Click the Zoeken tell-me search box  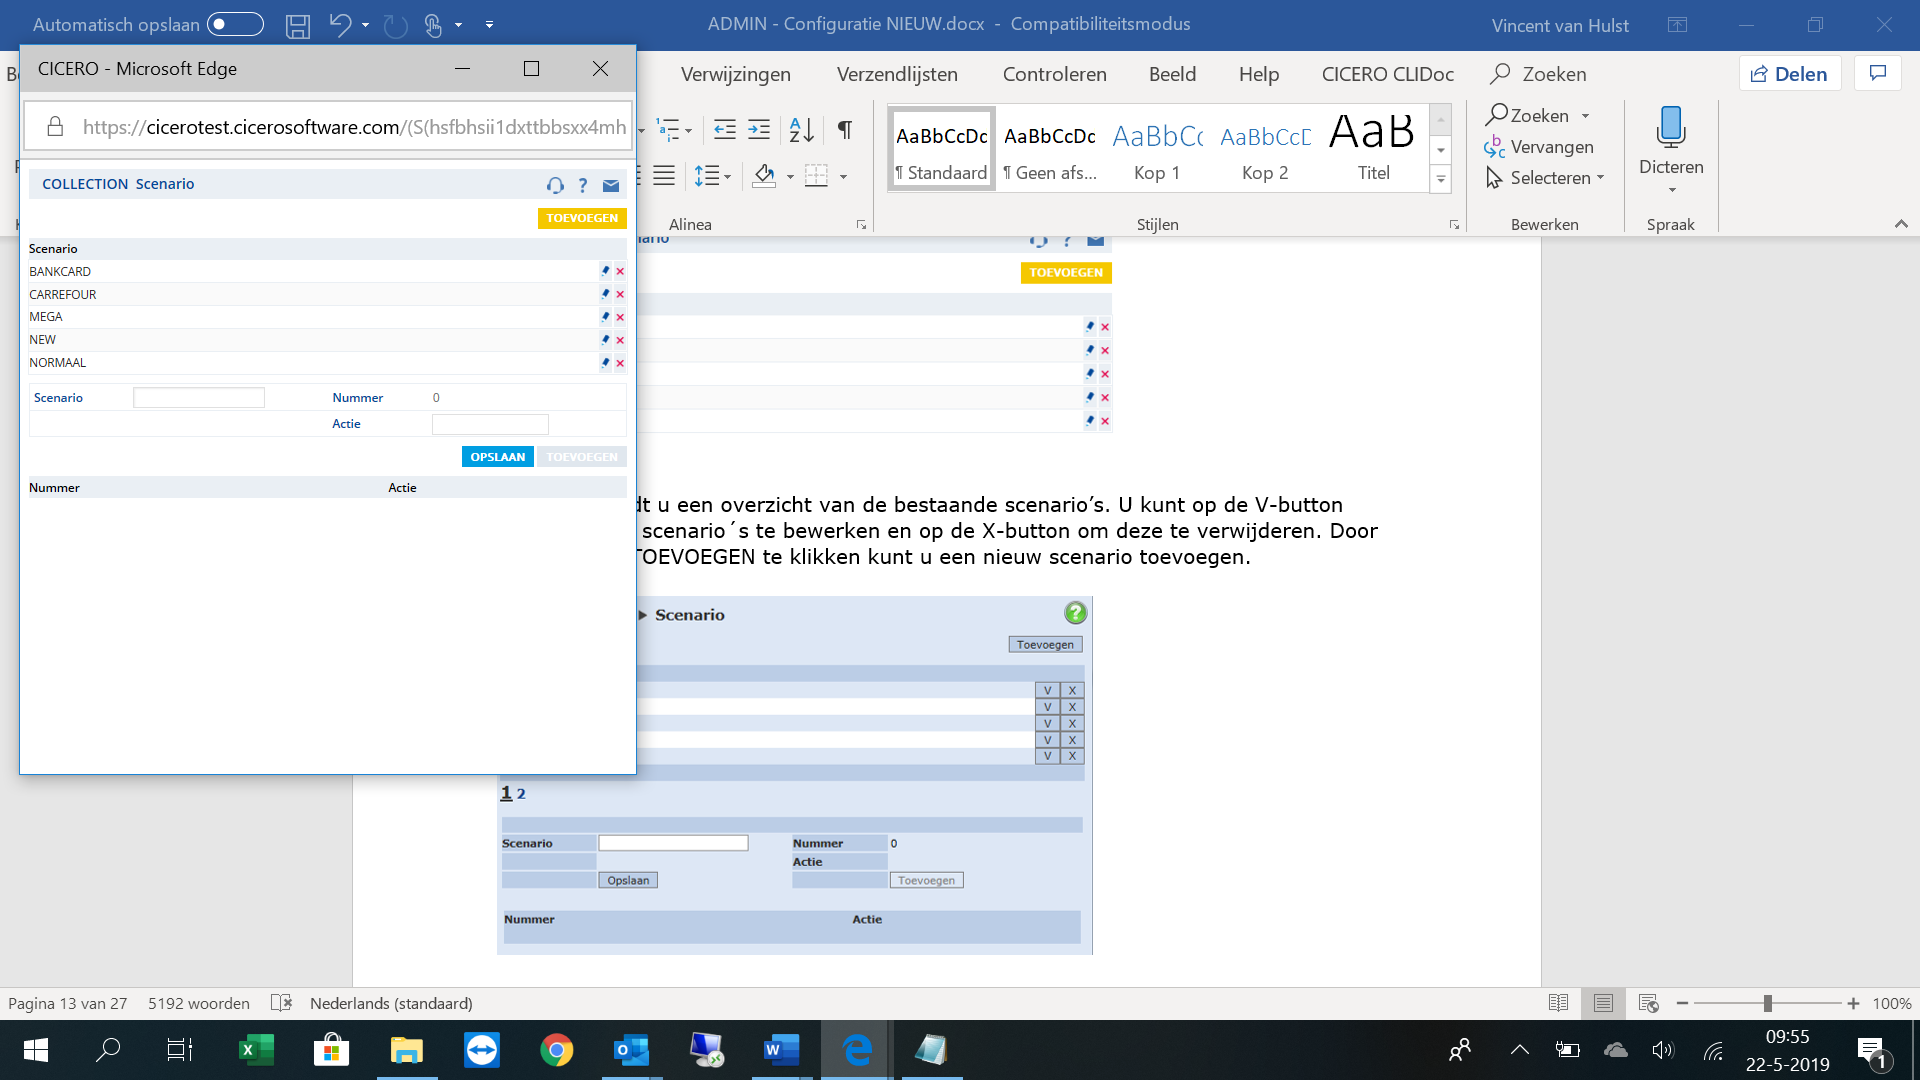coord(1538,74)
